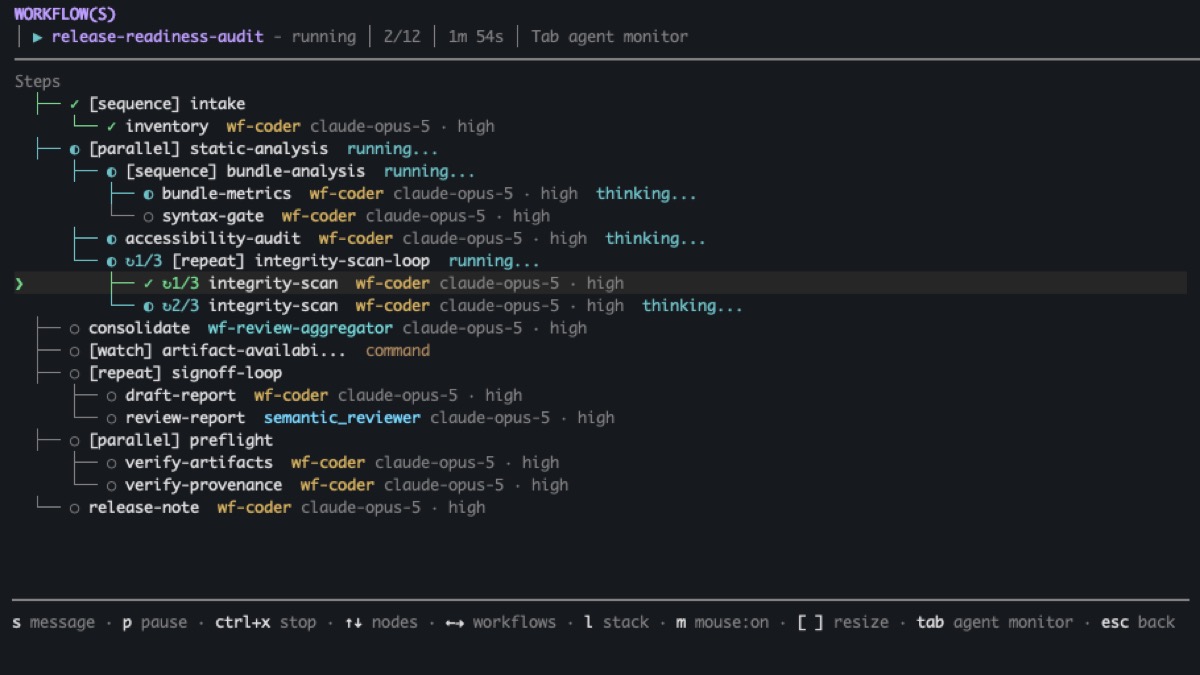
Task: Collapse the [parallel] static-analysis node
Action: tap(208, 149)
